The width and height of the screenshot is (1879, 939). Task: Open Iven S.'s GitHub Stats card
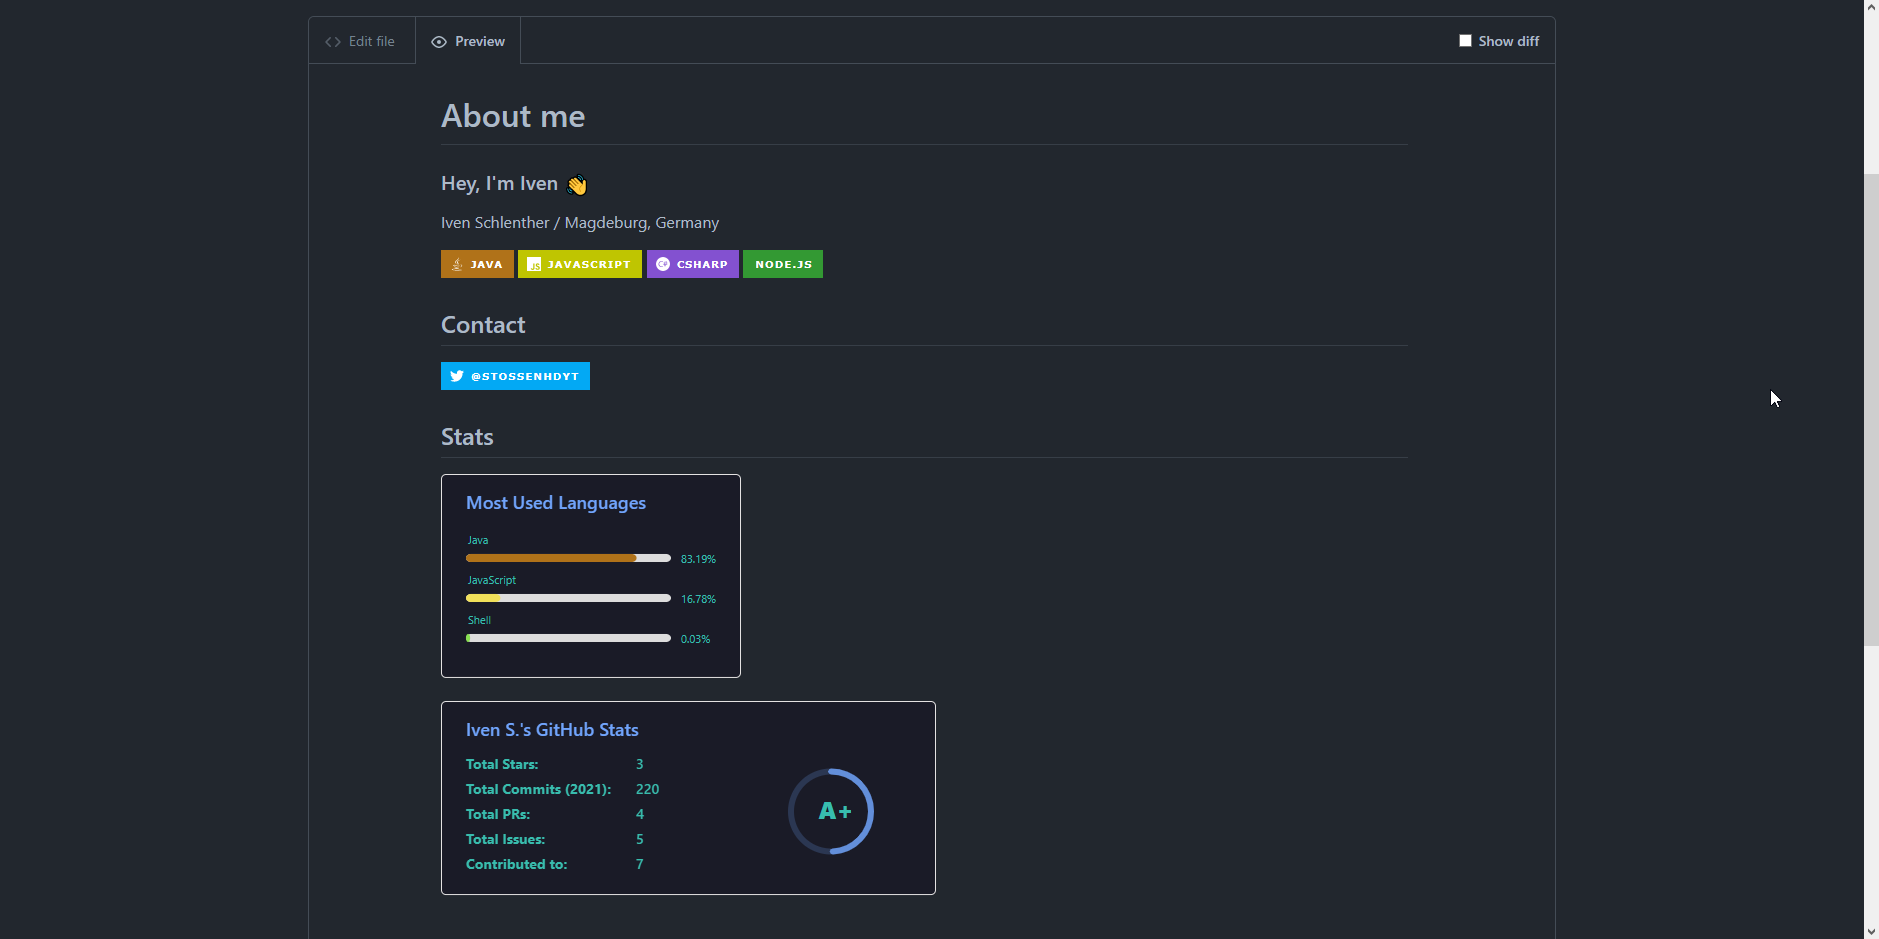point(688,797)
